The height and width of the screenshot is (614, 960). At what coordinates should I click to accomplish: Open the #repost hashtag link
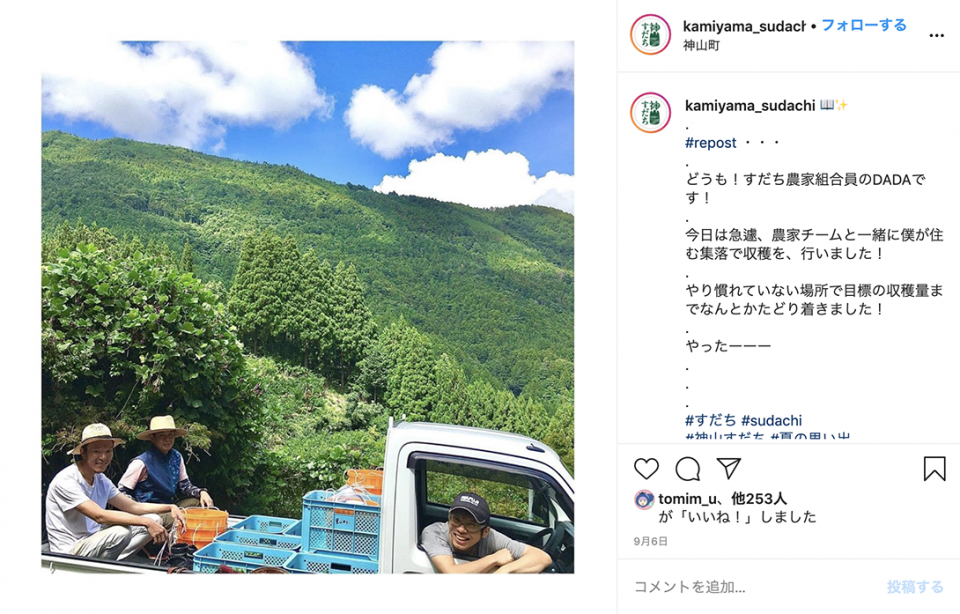(x=710, y=143)
